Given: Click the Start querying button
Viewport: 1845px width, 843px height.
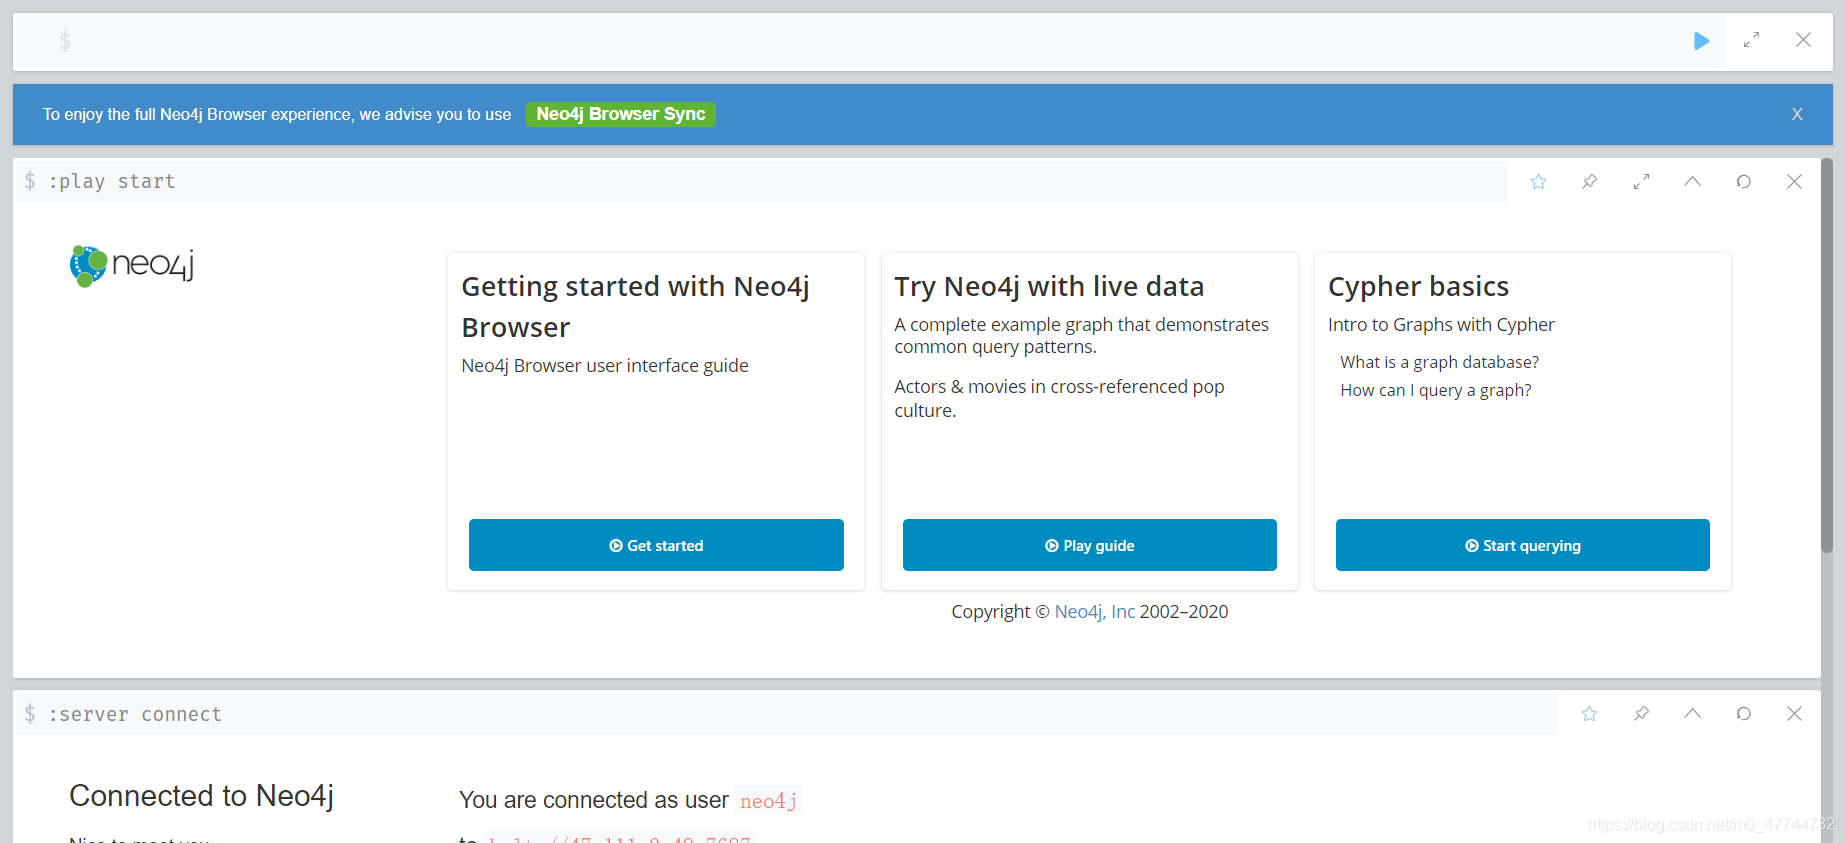Looking at the screenshot, I should pos(1523,545).
